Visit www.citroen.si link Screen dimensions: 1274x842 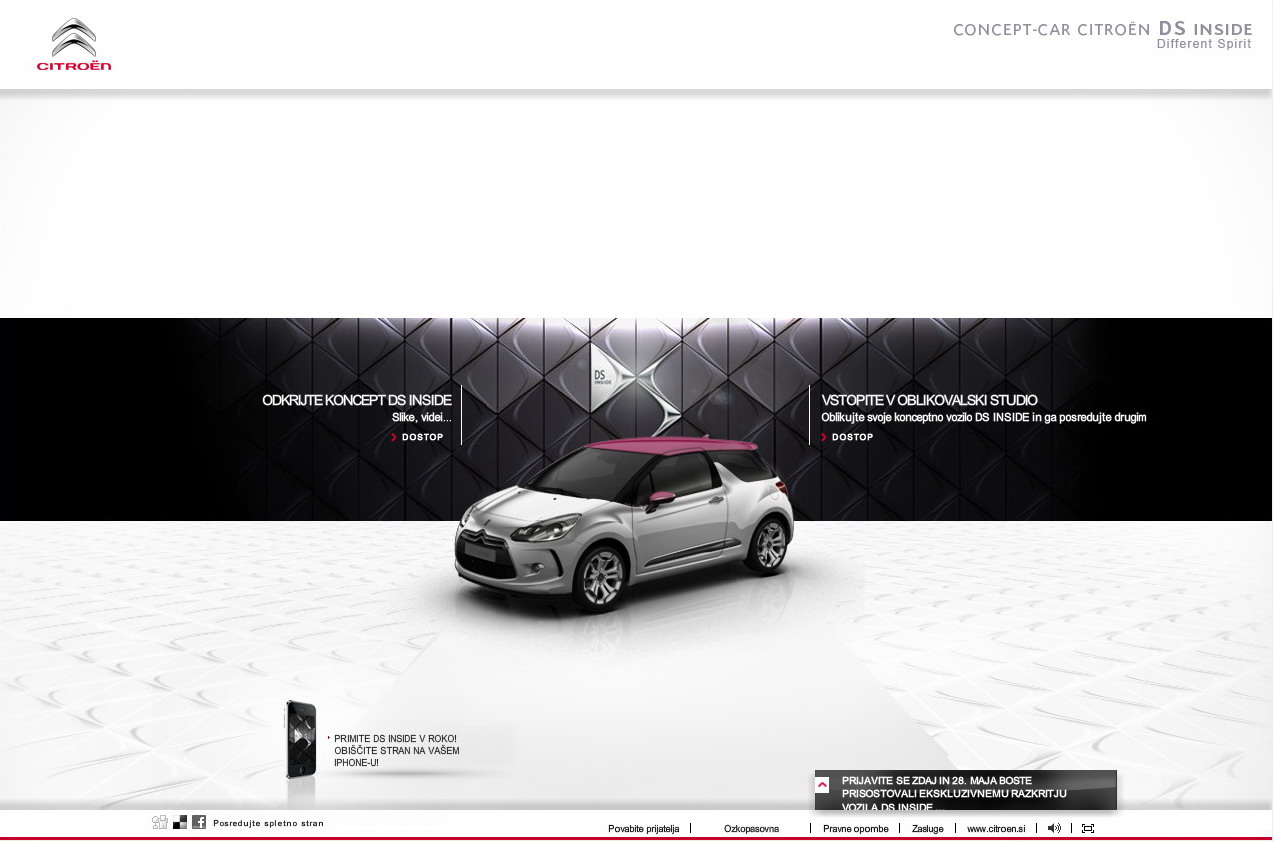click(996, 829)
